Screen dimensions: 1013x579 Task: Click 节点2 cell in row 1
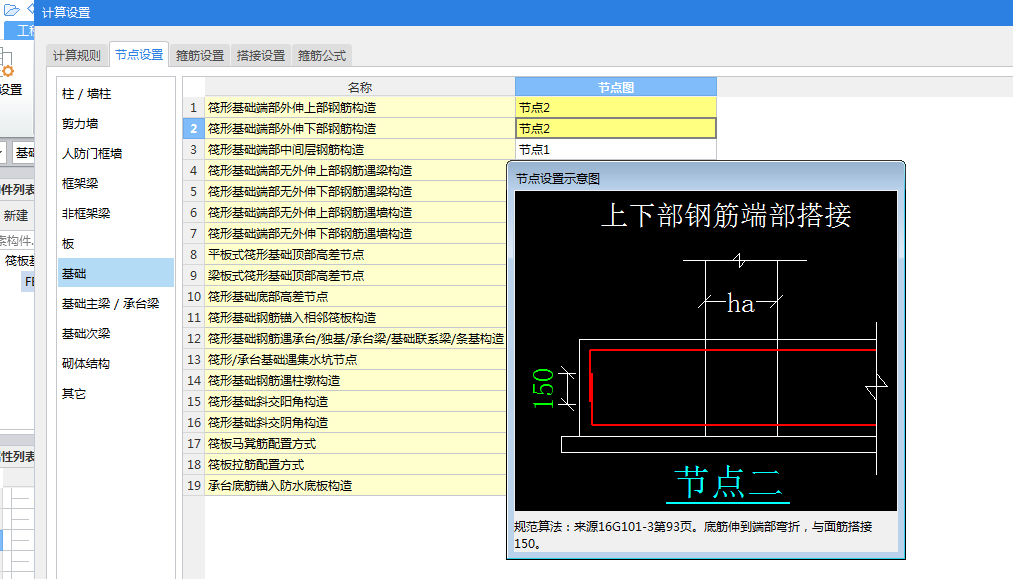[616, 107]
